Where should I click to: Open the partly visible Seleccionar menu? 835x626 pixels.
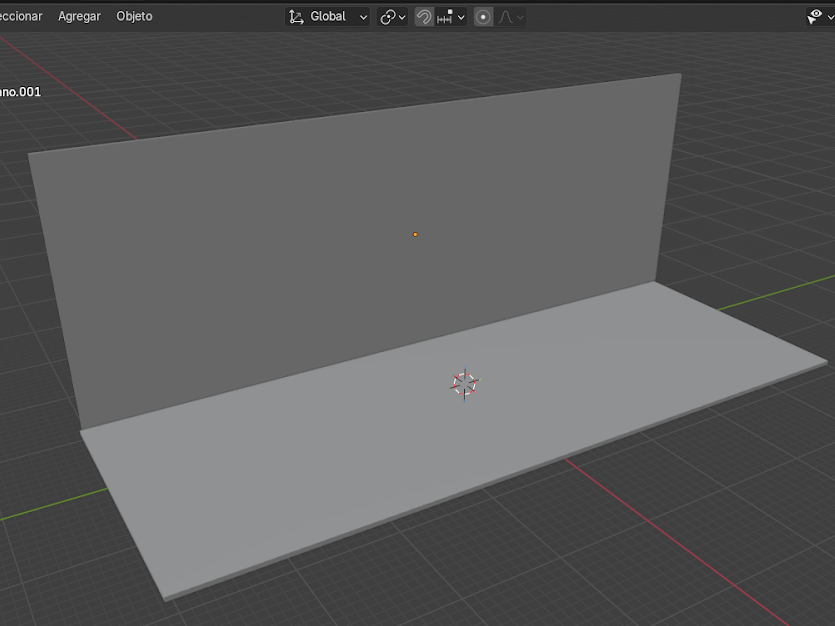(20, 17)
